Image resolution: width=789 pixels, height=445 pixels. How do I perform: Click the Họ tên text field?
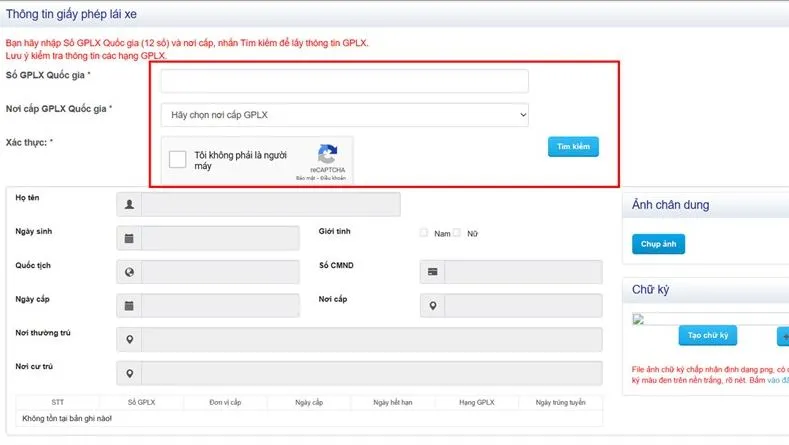click(x=270, y=205)
